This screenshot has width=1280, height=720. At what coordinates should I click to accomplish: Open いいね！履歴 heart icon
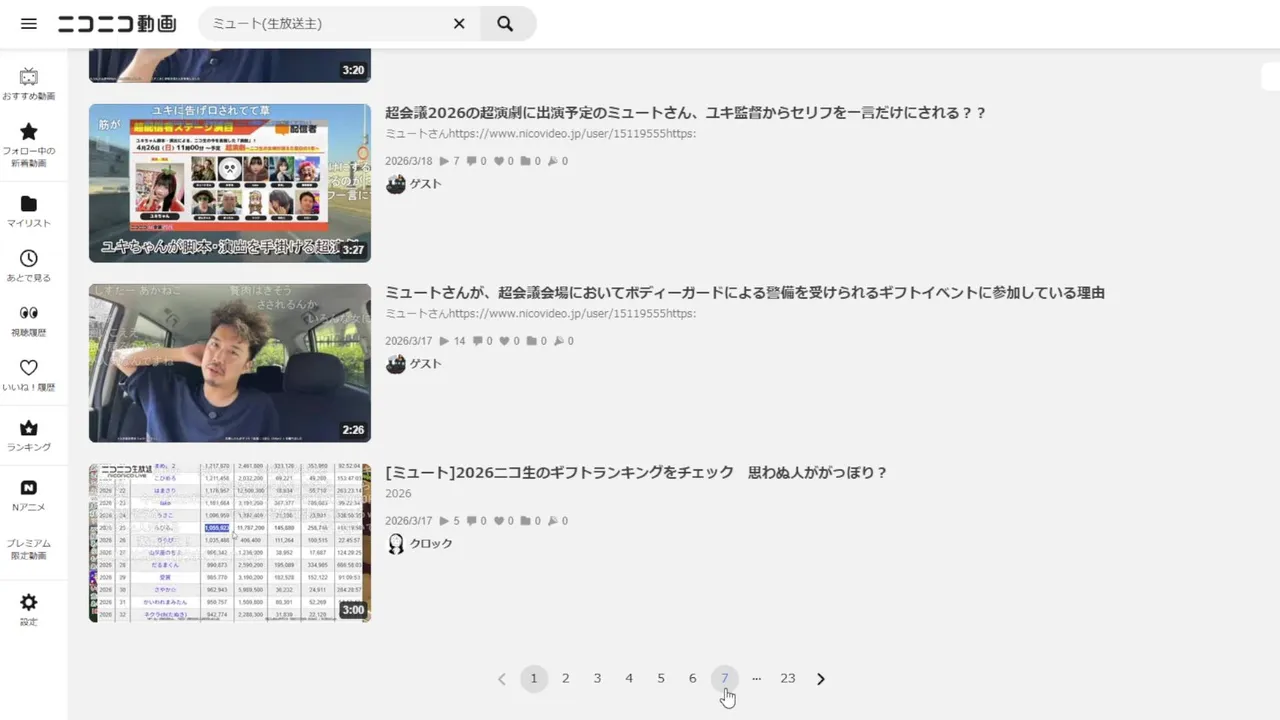tap(29, 367)
